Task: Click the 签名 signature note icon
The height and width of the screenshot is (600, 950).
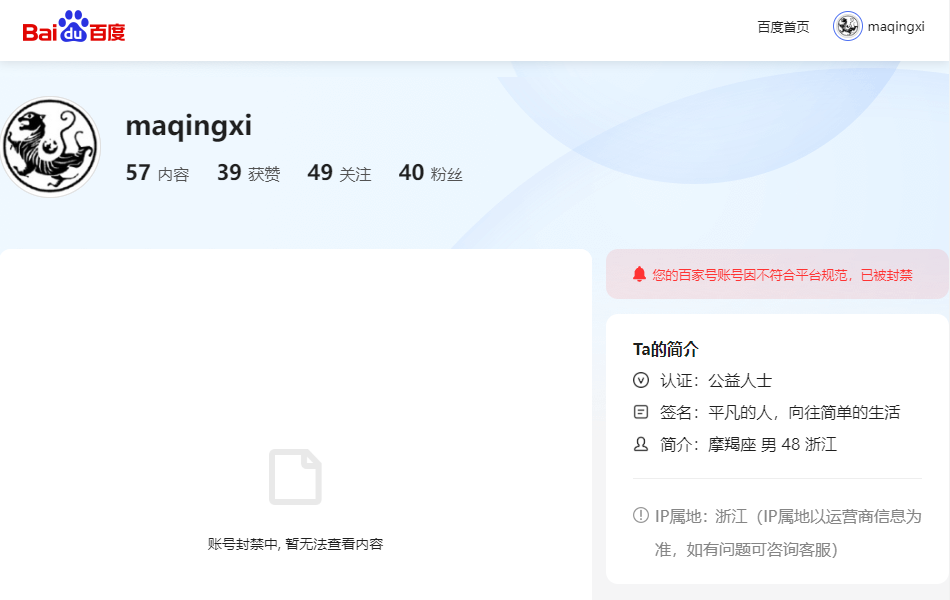Action: coord(641,412)
